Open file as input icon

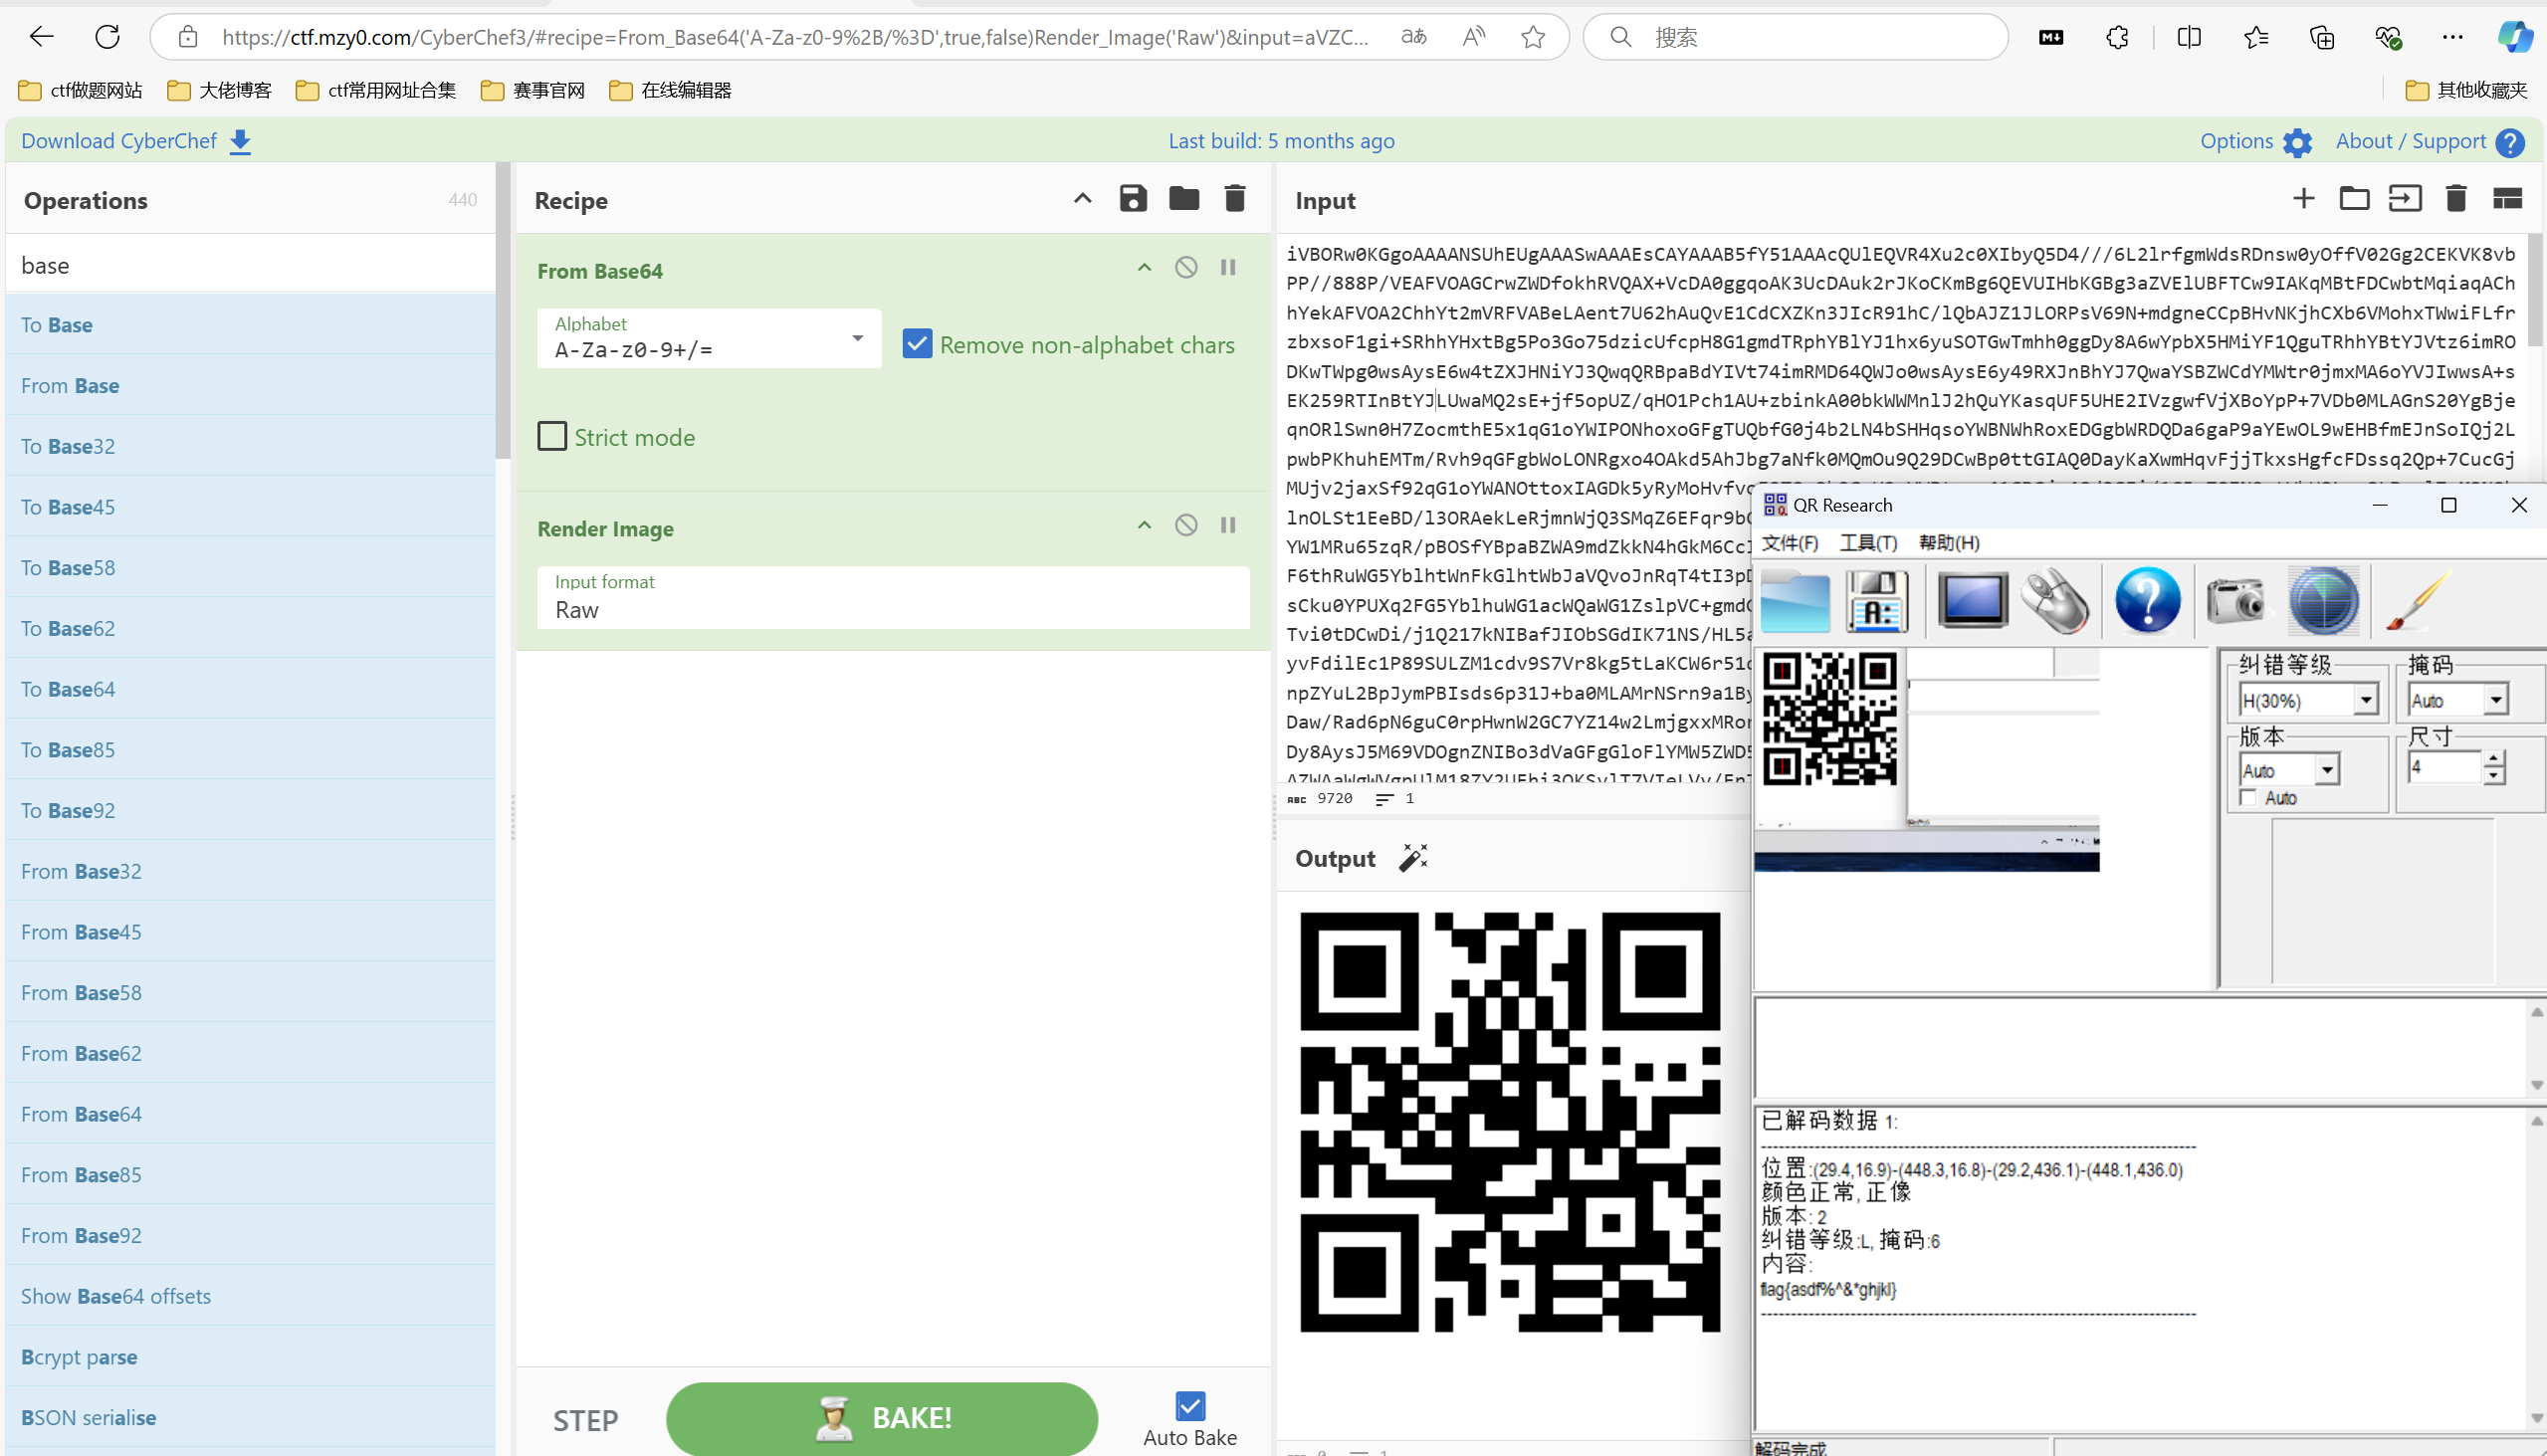[x=2405, y=199]
